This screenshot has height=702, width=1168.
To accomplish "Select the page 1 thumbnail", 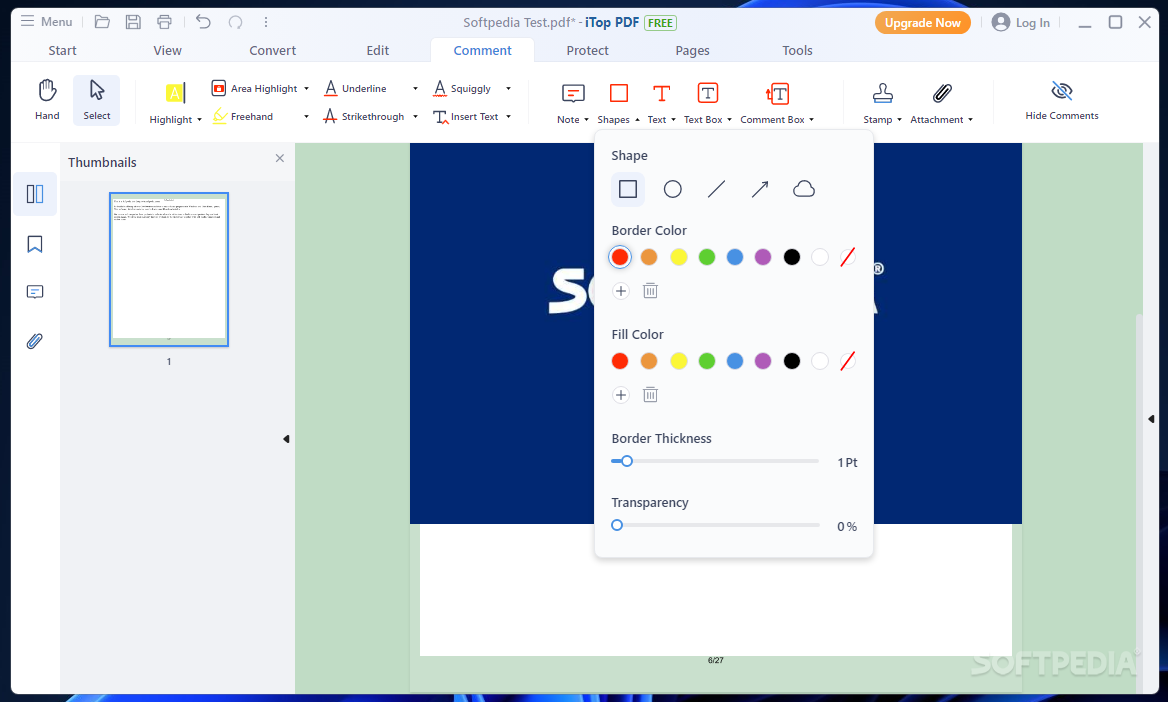I will (169, 270).
